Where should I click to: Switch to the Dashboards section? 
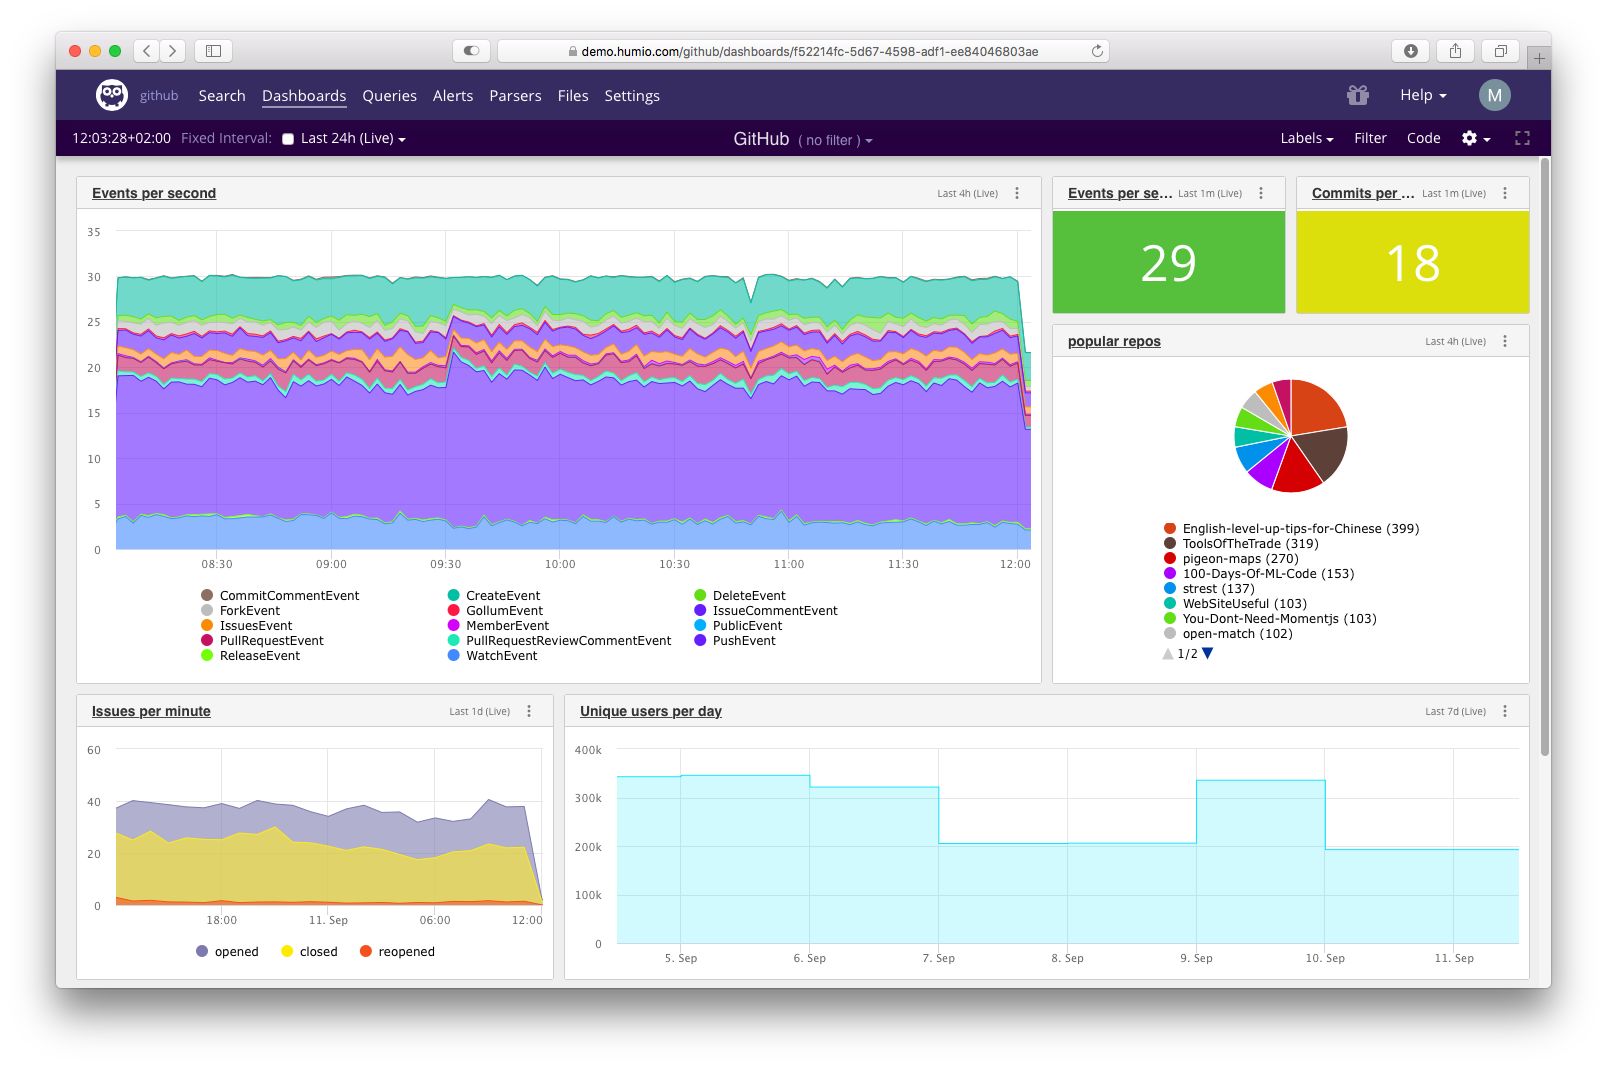303,95
